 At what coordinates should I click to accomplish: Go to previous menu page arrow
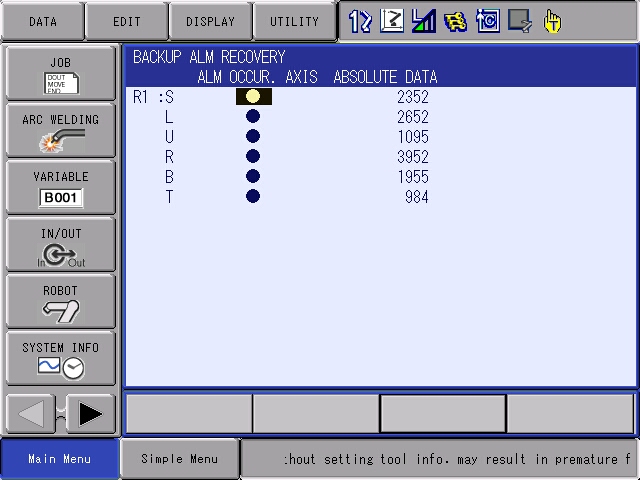(x=31, y=414)
